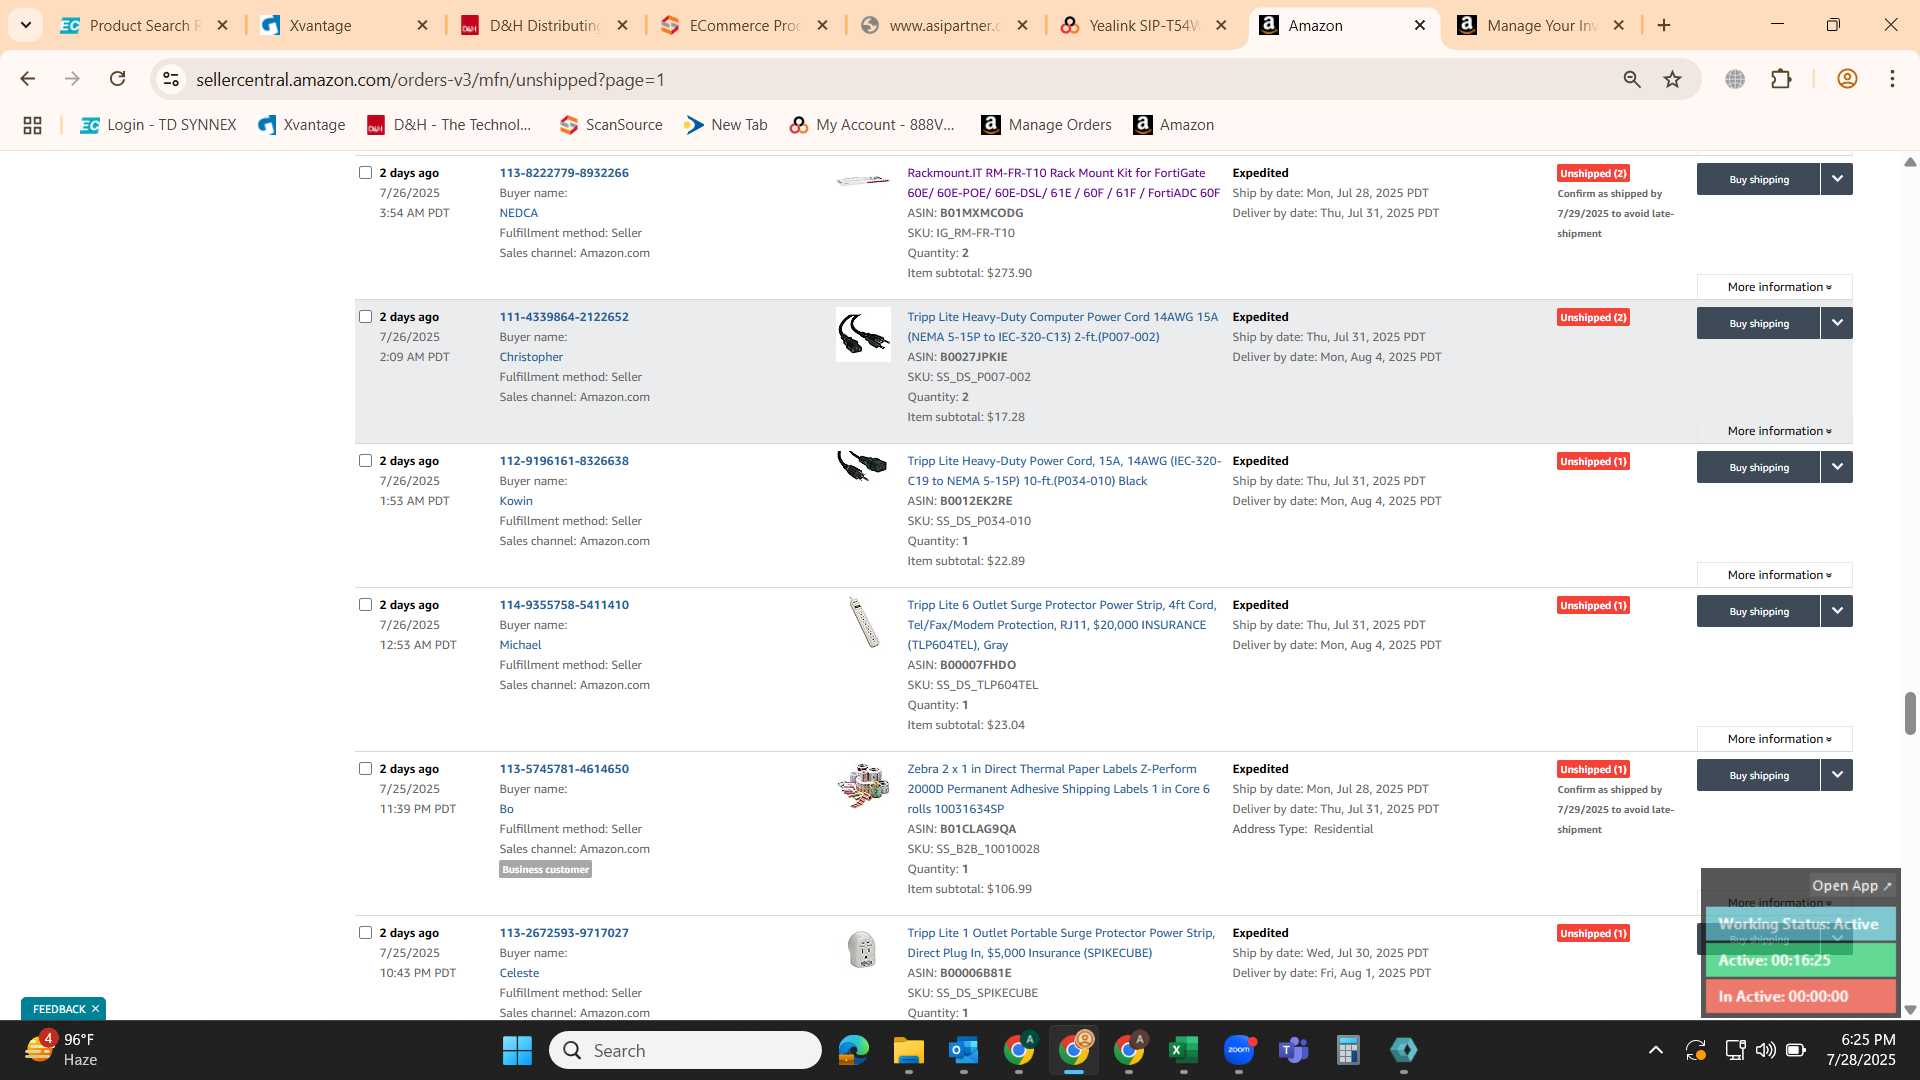Open Tripp Lite 6 Outlet Surge Protector link

(1061, 625)
